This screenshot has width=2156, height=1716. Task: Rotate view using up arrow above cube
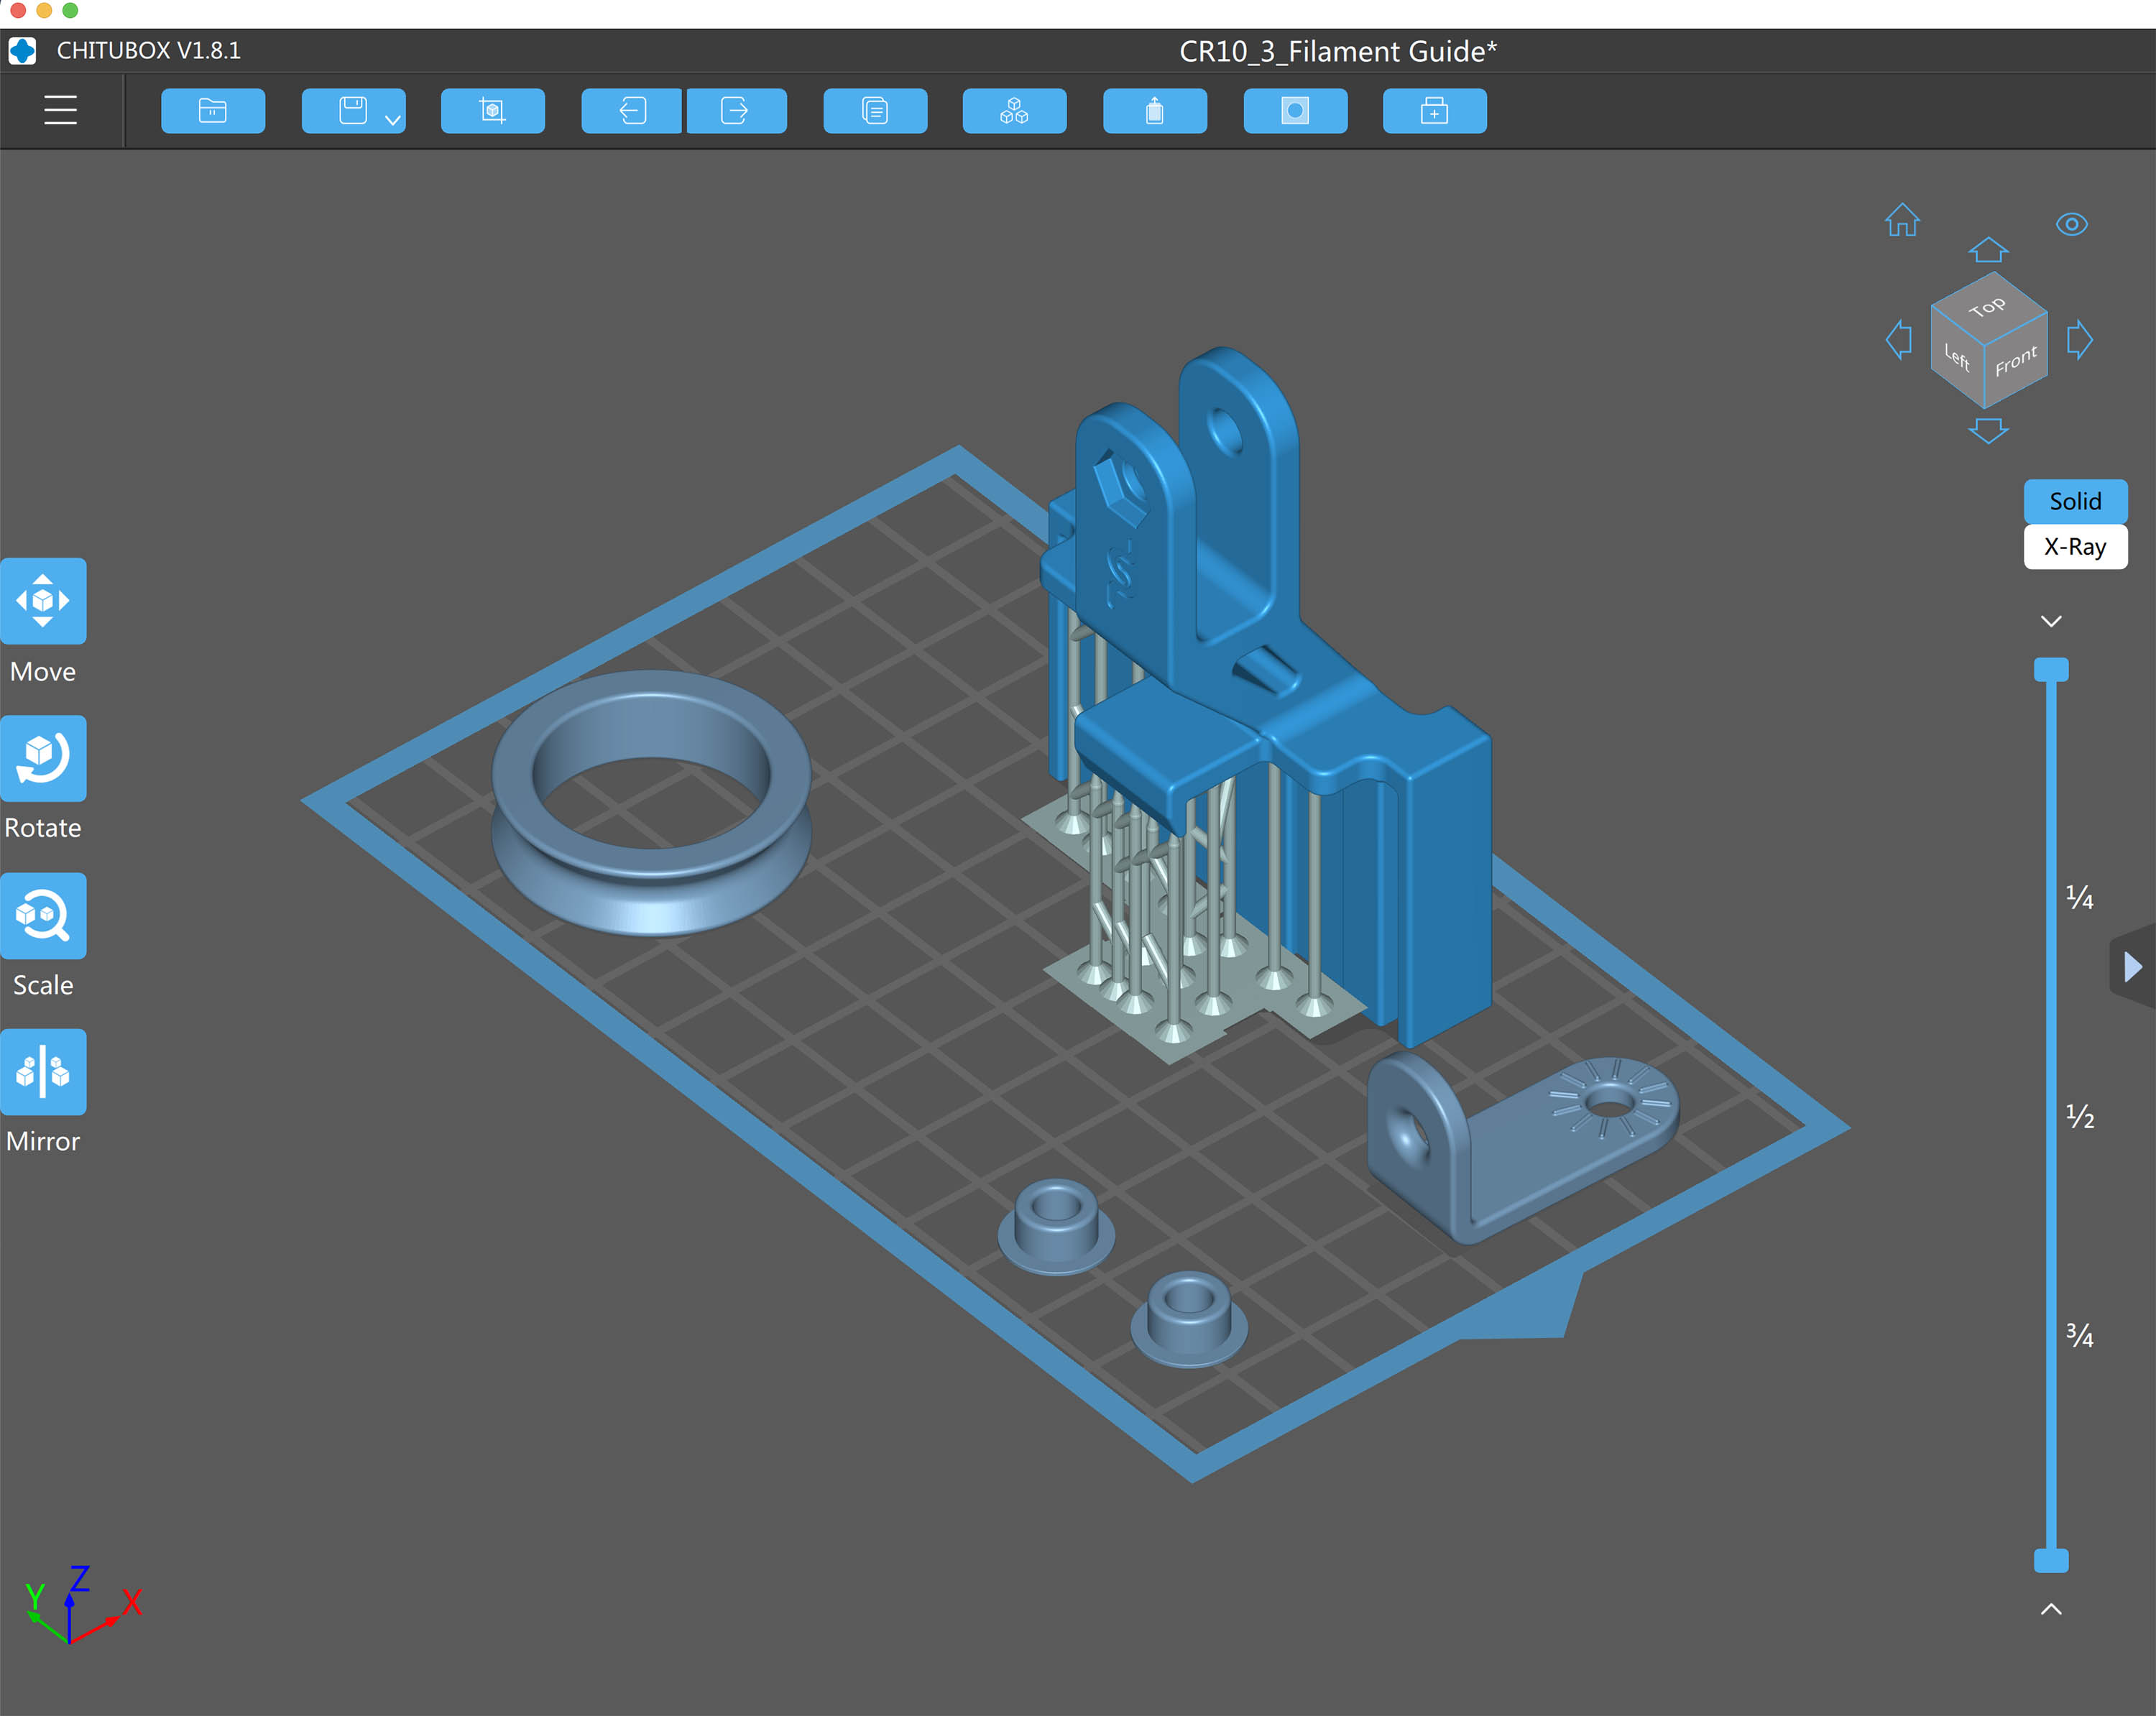tap(1988, 249)
